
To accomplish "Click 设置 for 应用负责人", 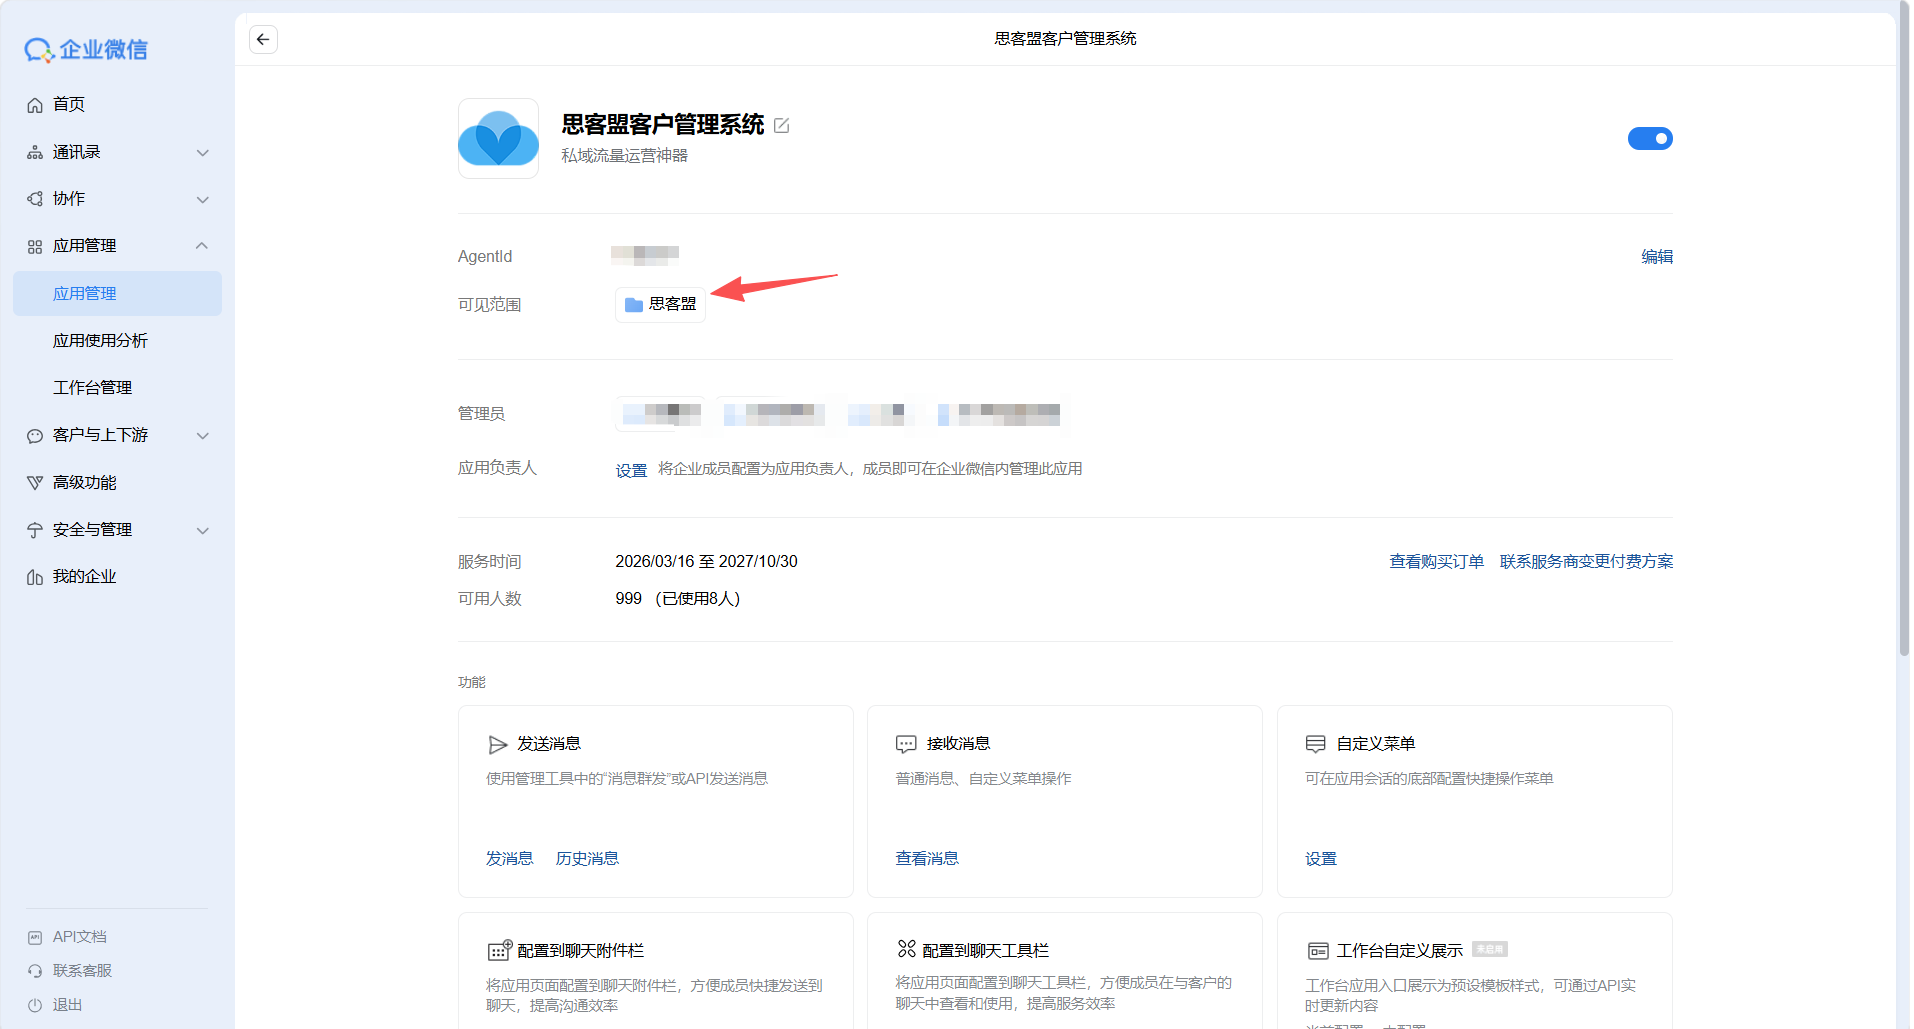I will 631,470.
